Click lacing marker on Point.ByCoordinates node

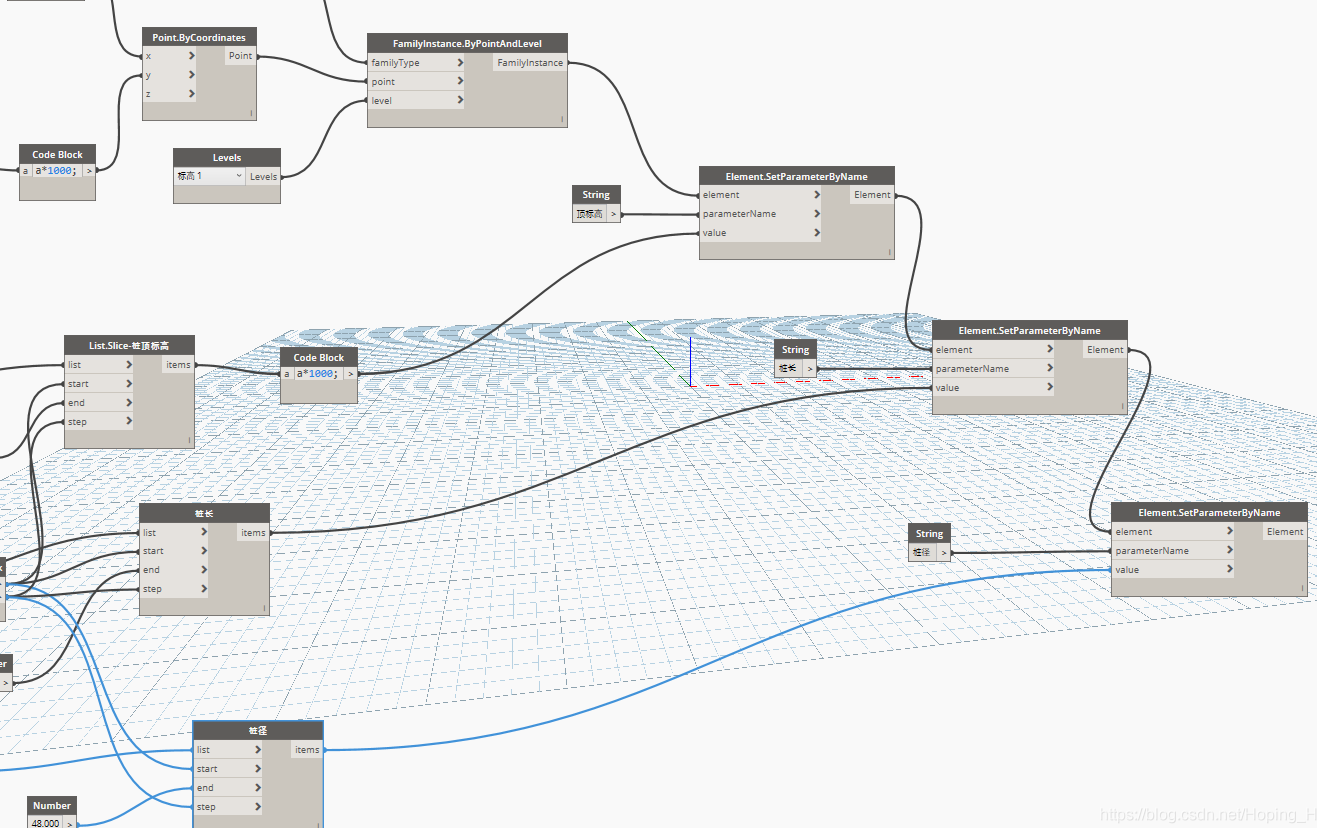pyautogui.click(x=251, y=113)
